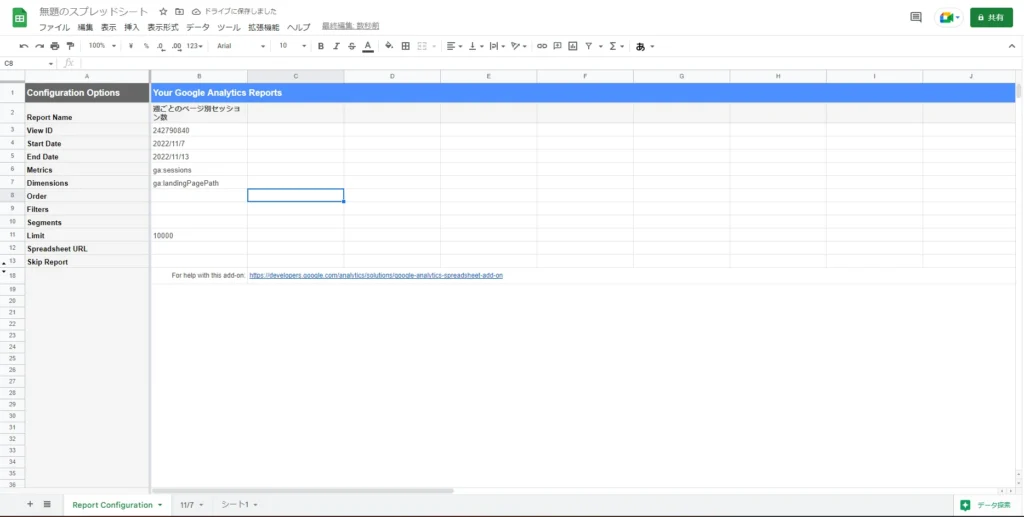Open the more number formats 123 dropdown

pos(195,46)
